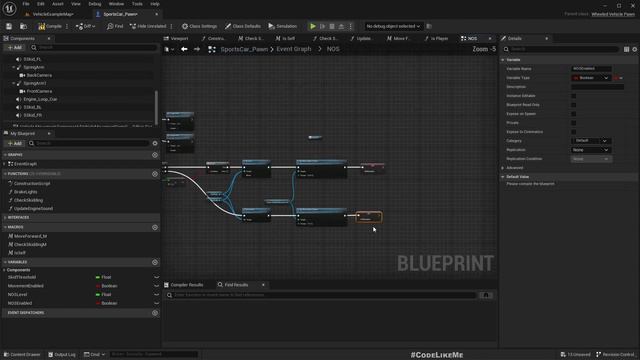Toggle visibility of NOSEnabled variable

156,303
